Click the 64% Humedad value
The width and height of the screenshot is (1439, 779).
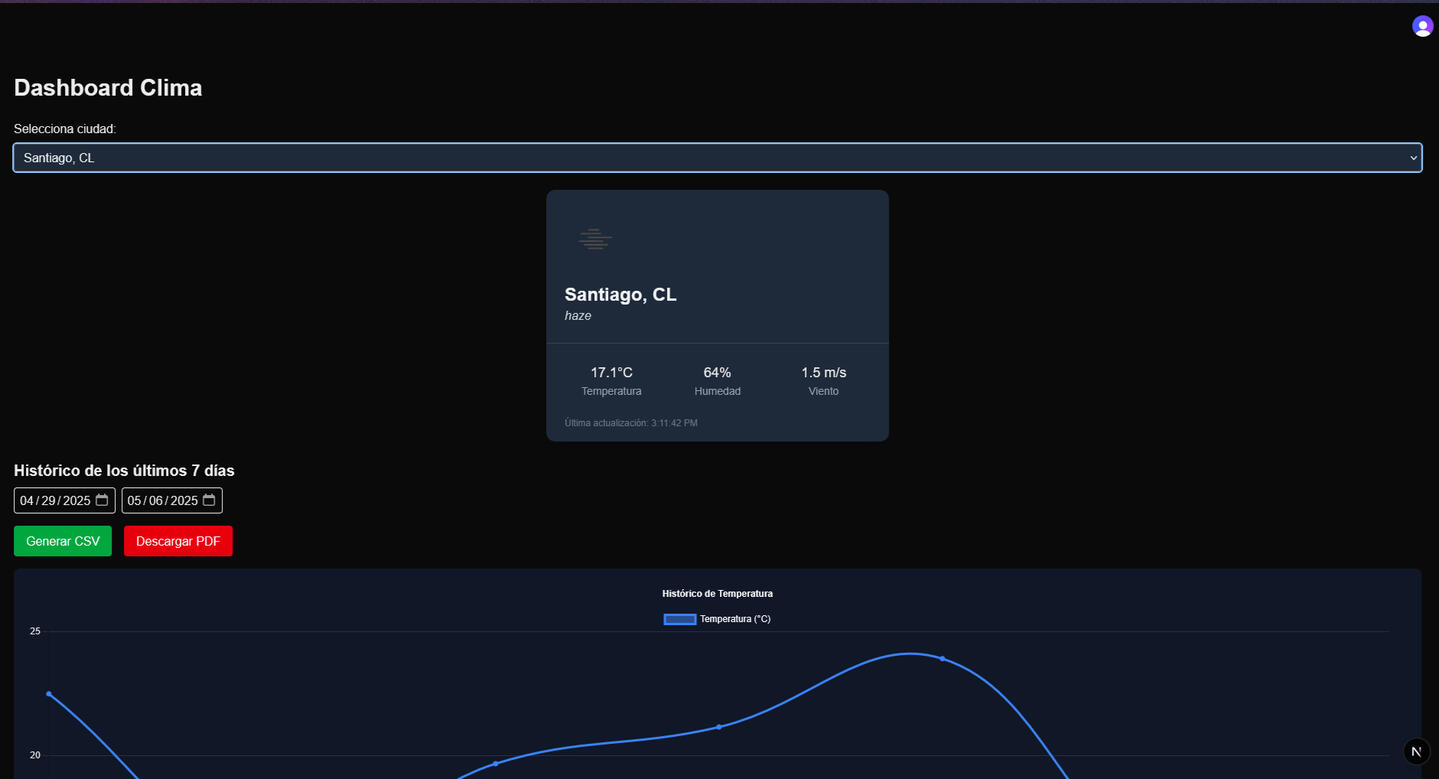tap(717, 372)
